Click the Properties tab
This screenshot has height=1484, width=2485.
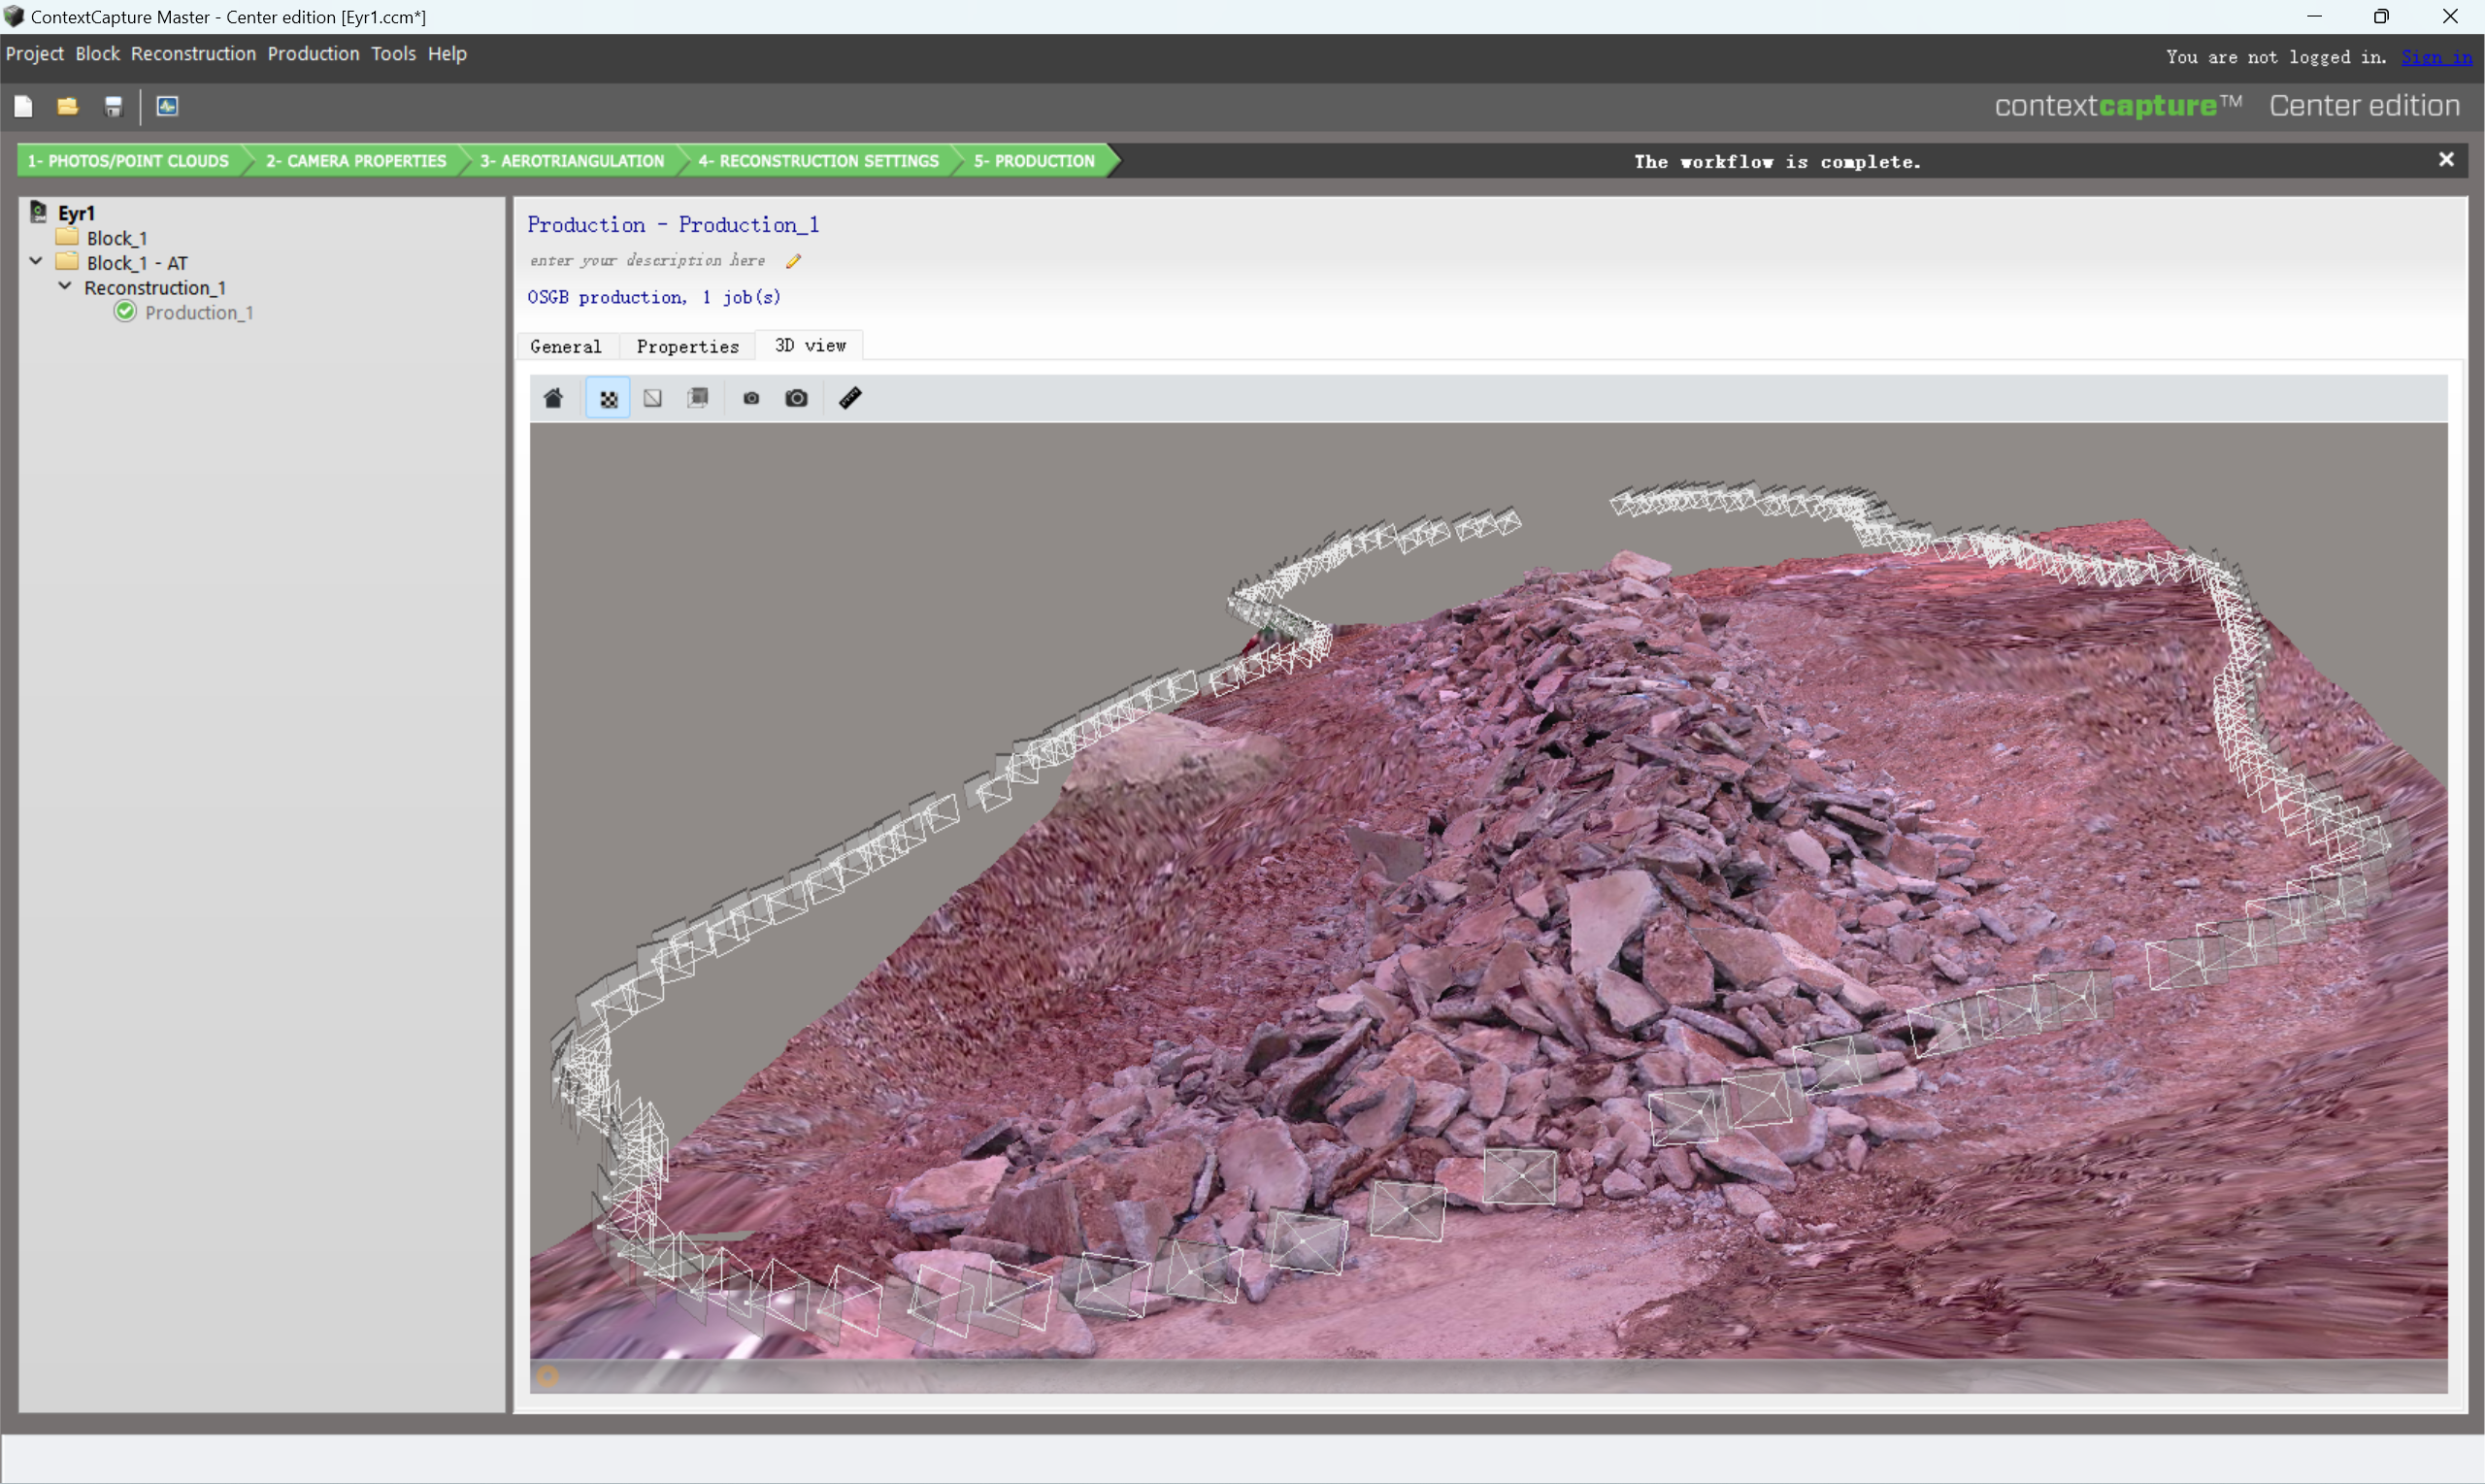click(x=687, y=345)
